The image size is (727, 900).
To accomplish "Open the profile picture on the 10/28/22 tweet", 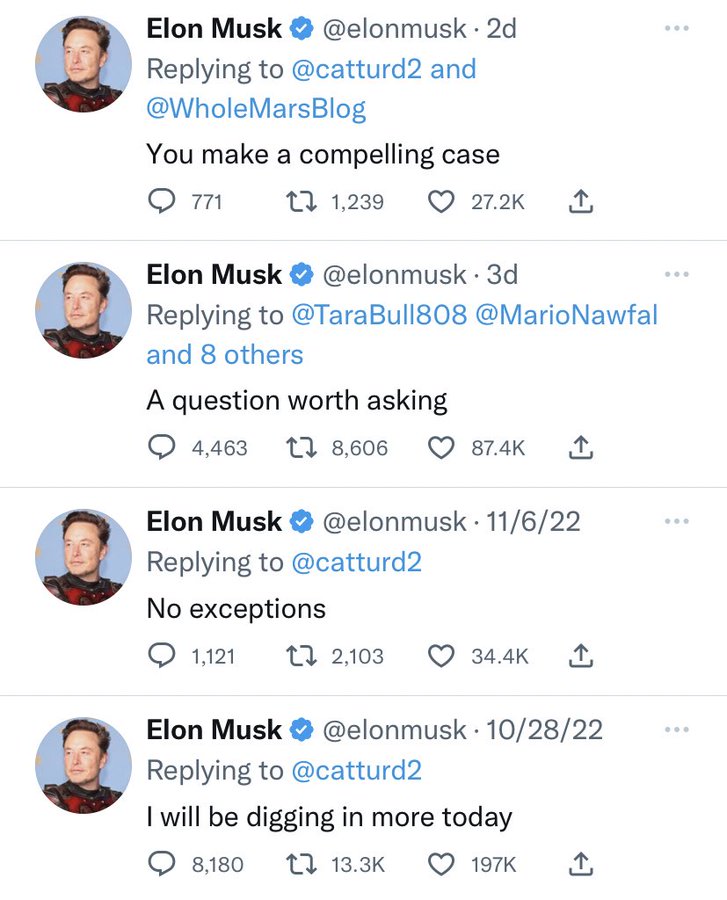I will point(84,764).
